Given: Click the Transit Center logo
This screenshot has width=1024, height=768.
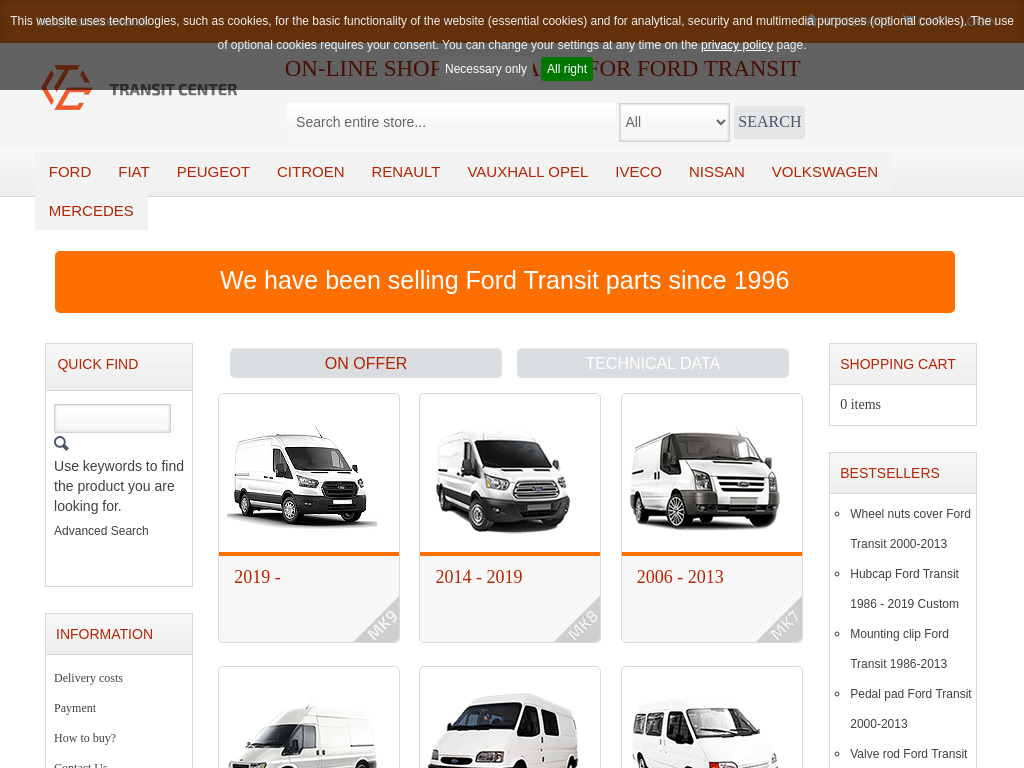Looking at the screenshot, I should [139, 88].
